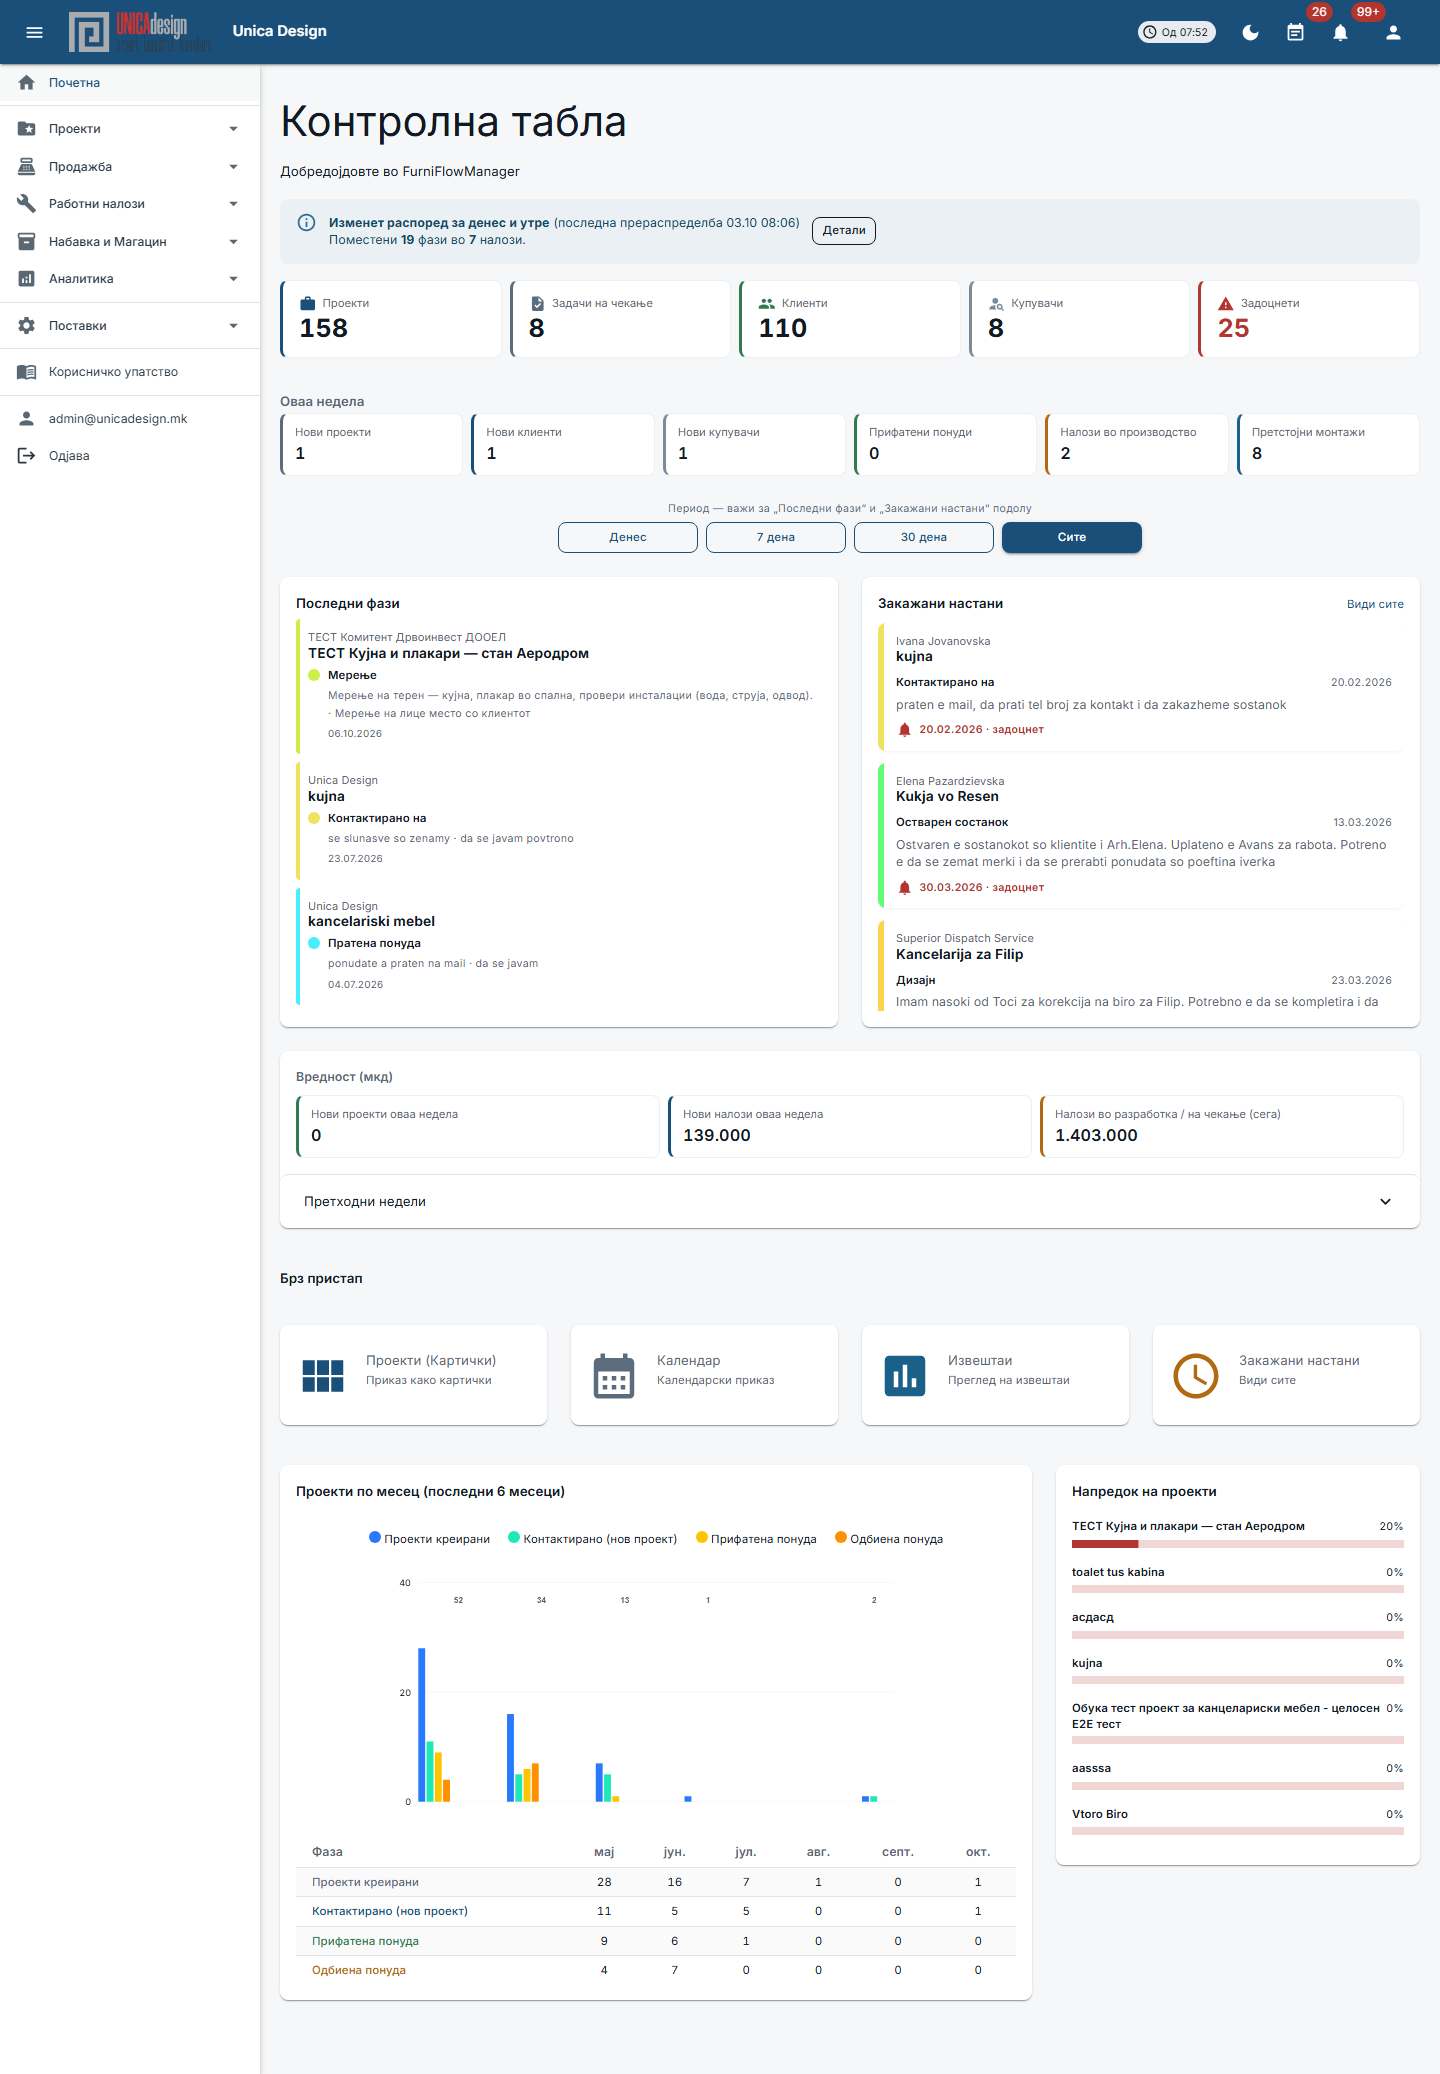
Task: Go to Почетна home in sidebar
Action: click(130, 83)
